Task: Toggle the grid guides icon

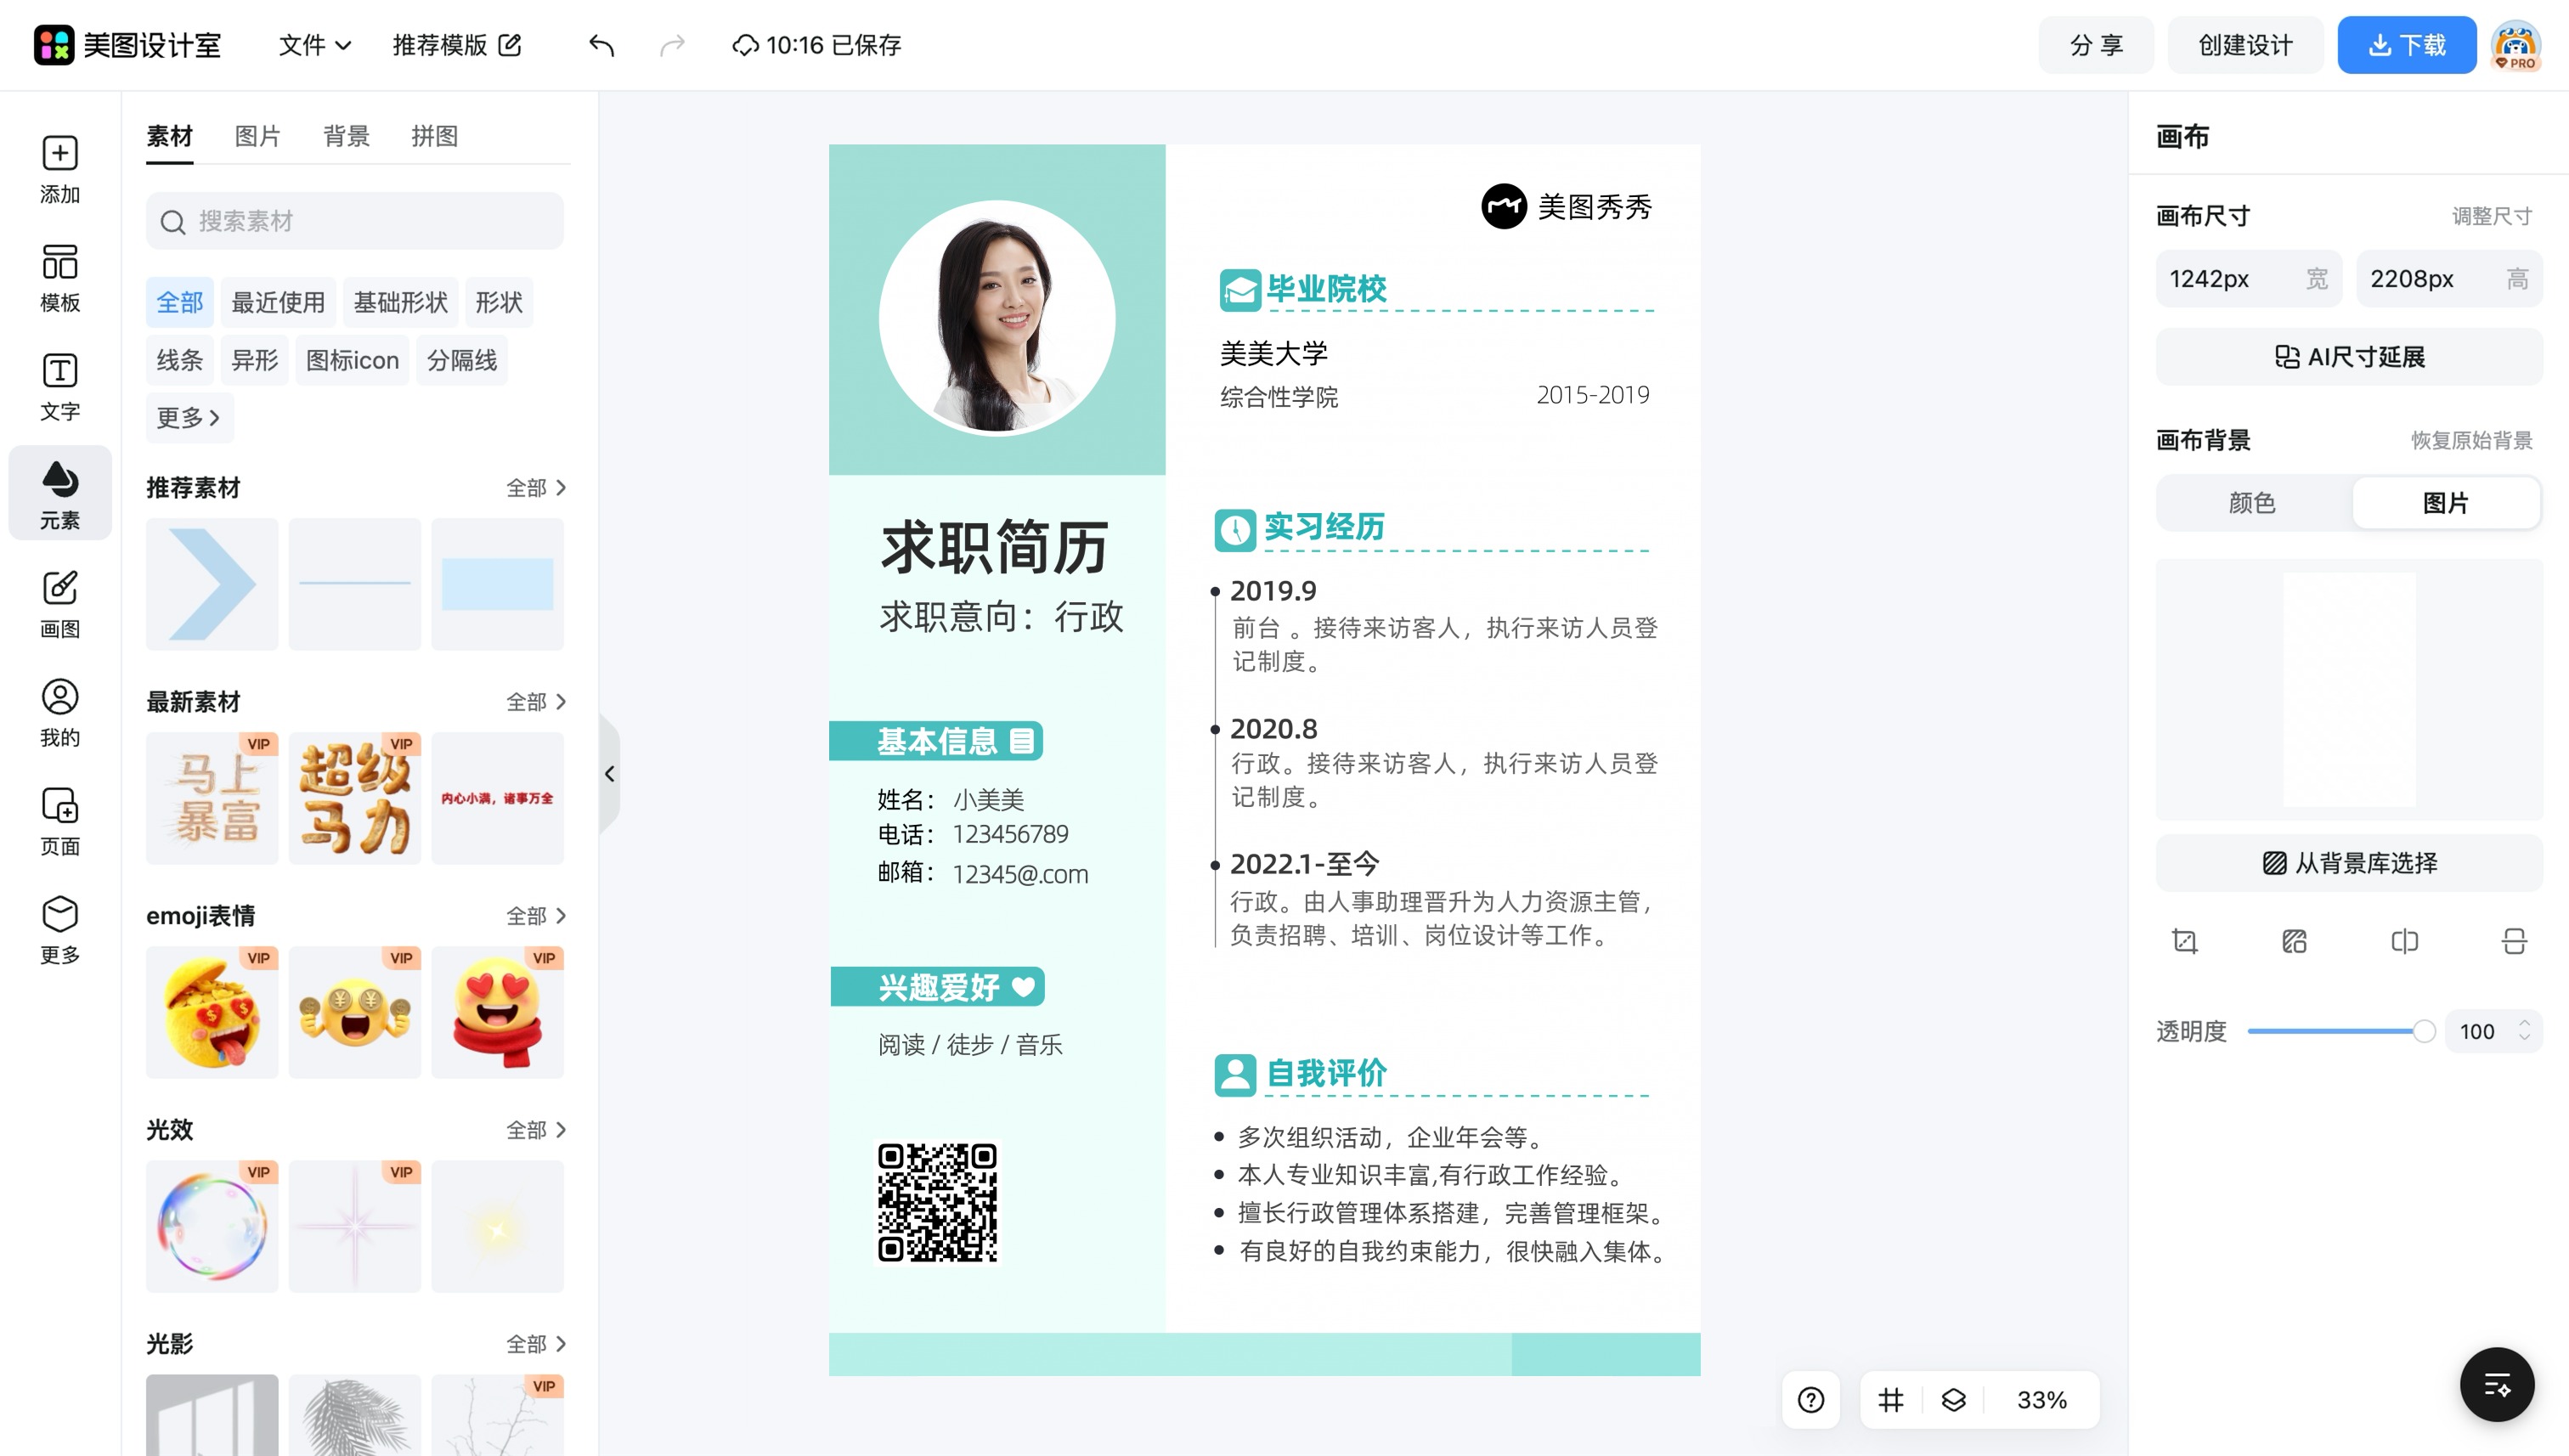Action: [x=1891, y=1400]
